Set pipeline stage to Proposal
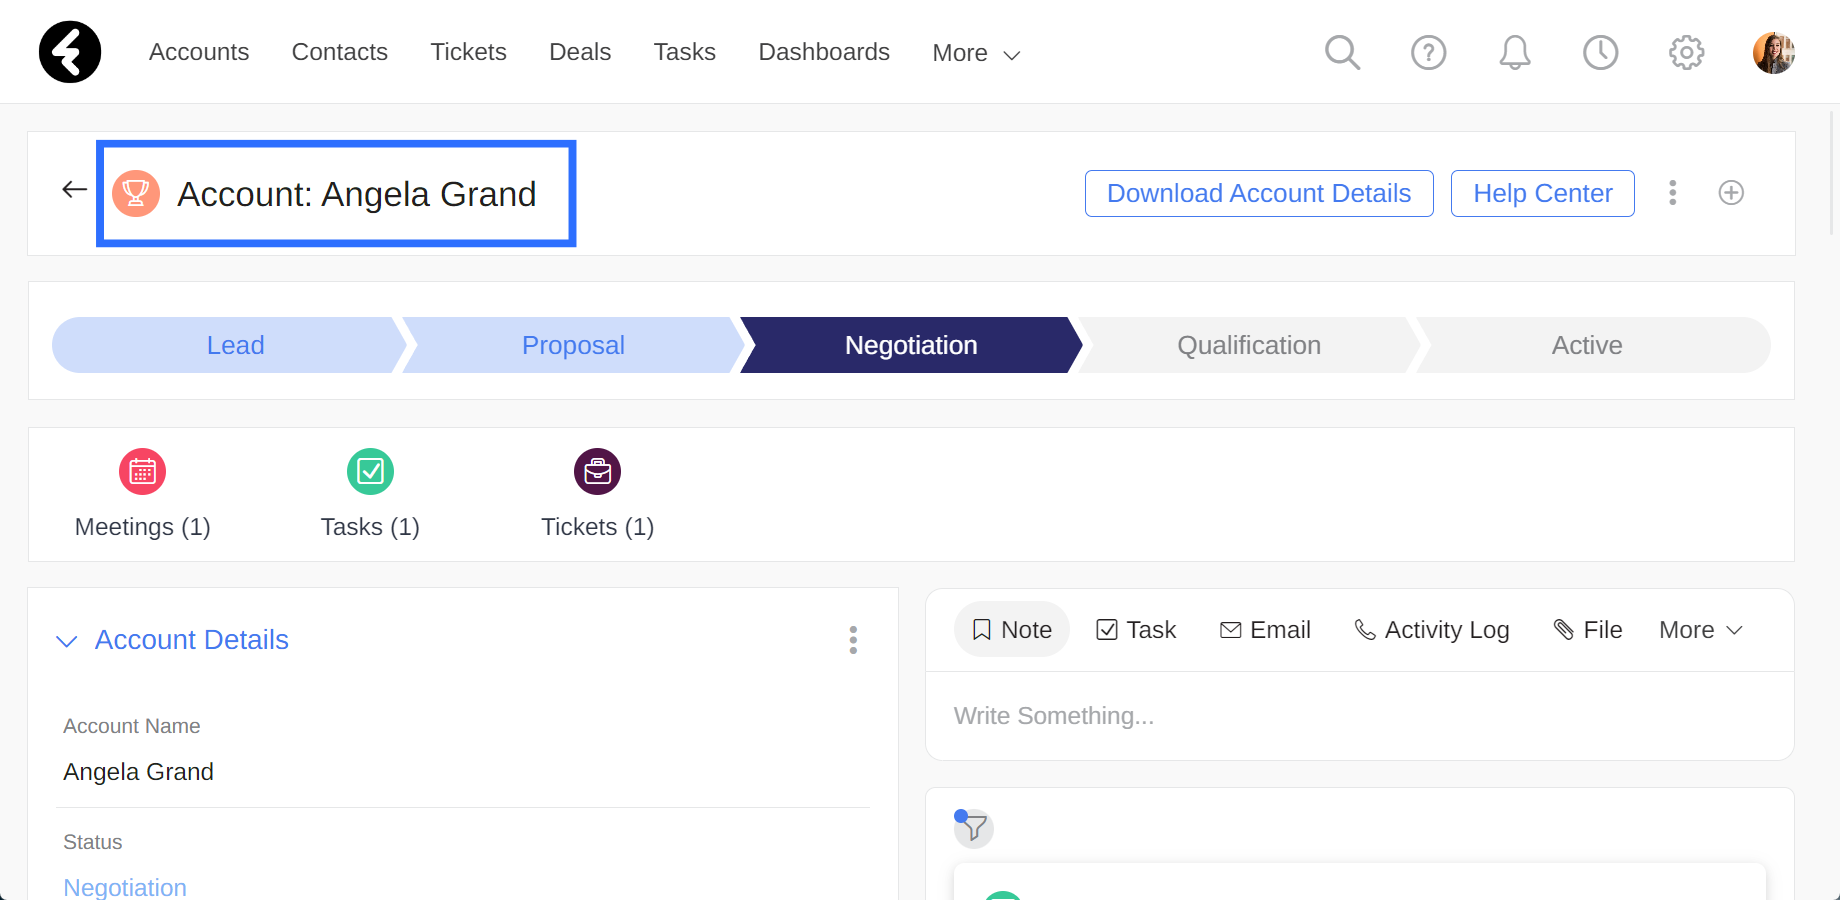This screenshot has width=1840, height=900. [x=573, y=345]
